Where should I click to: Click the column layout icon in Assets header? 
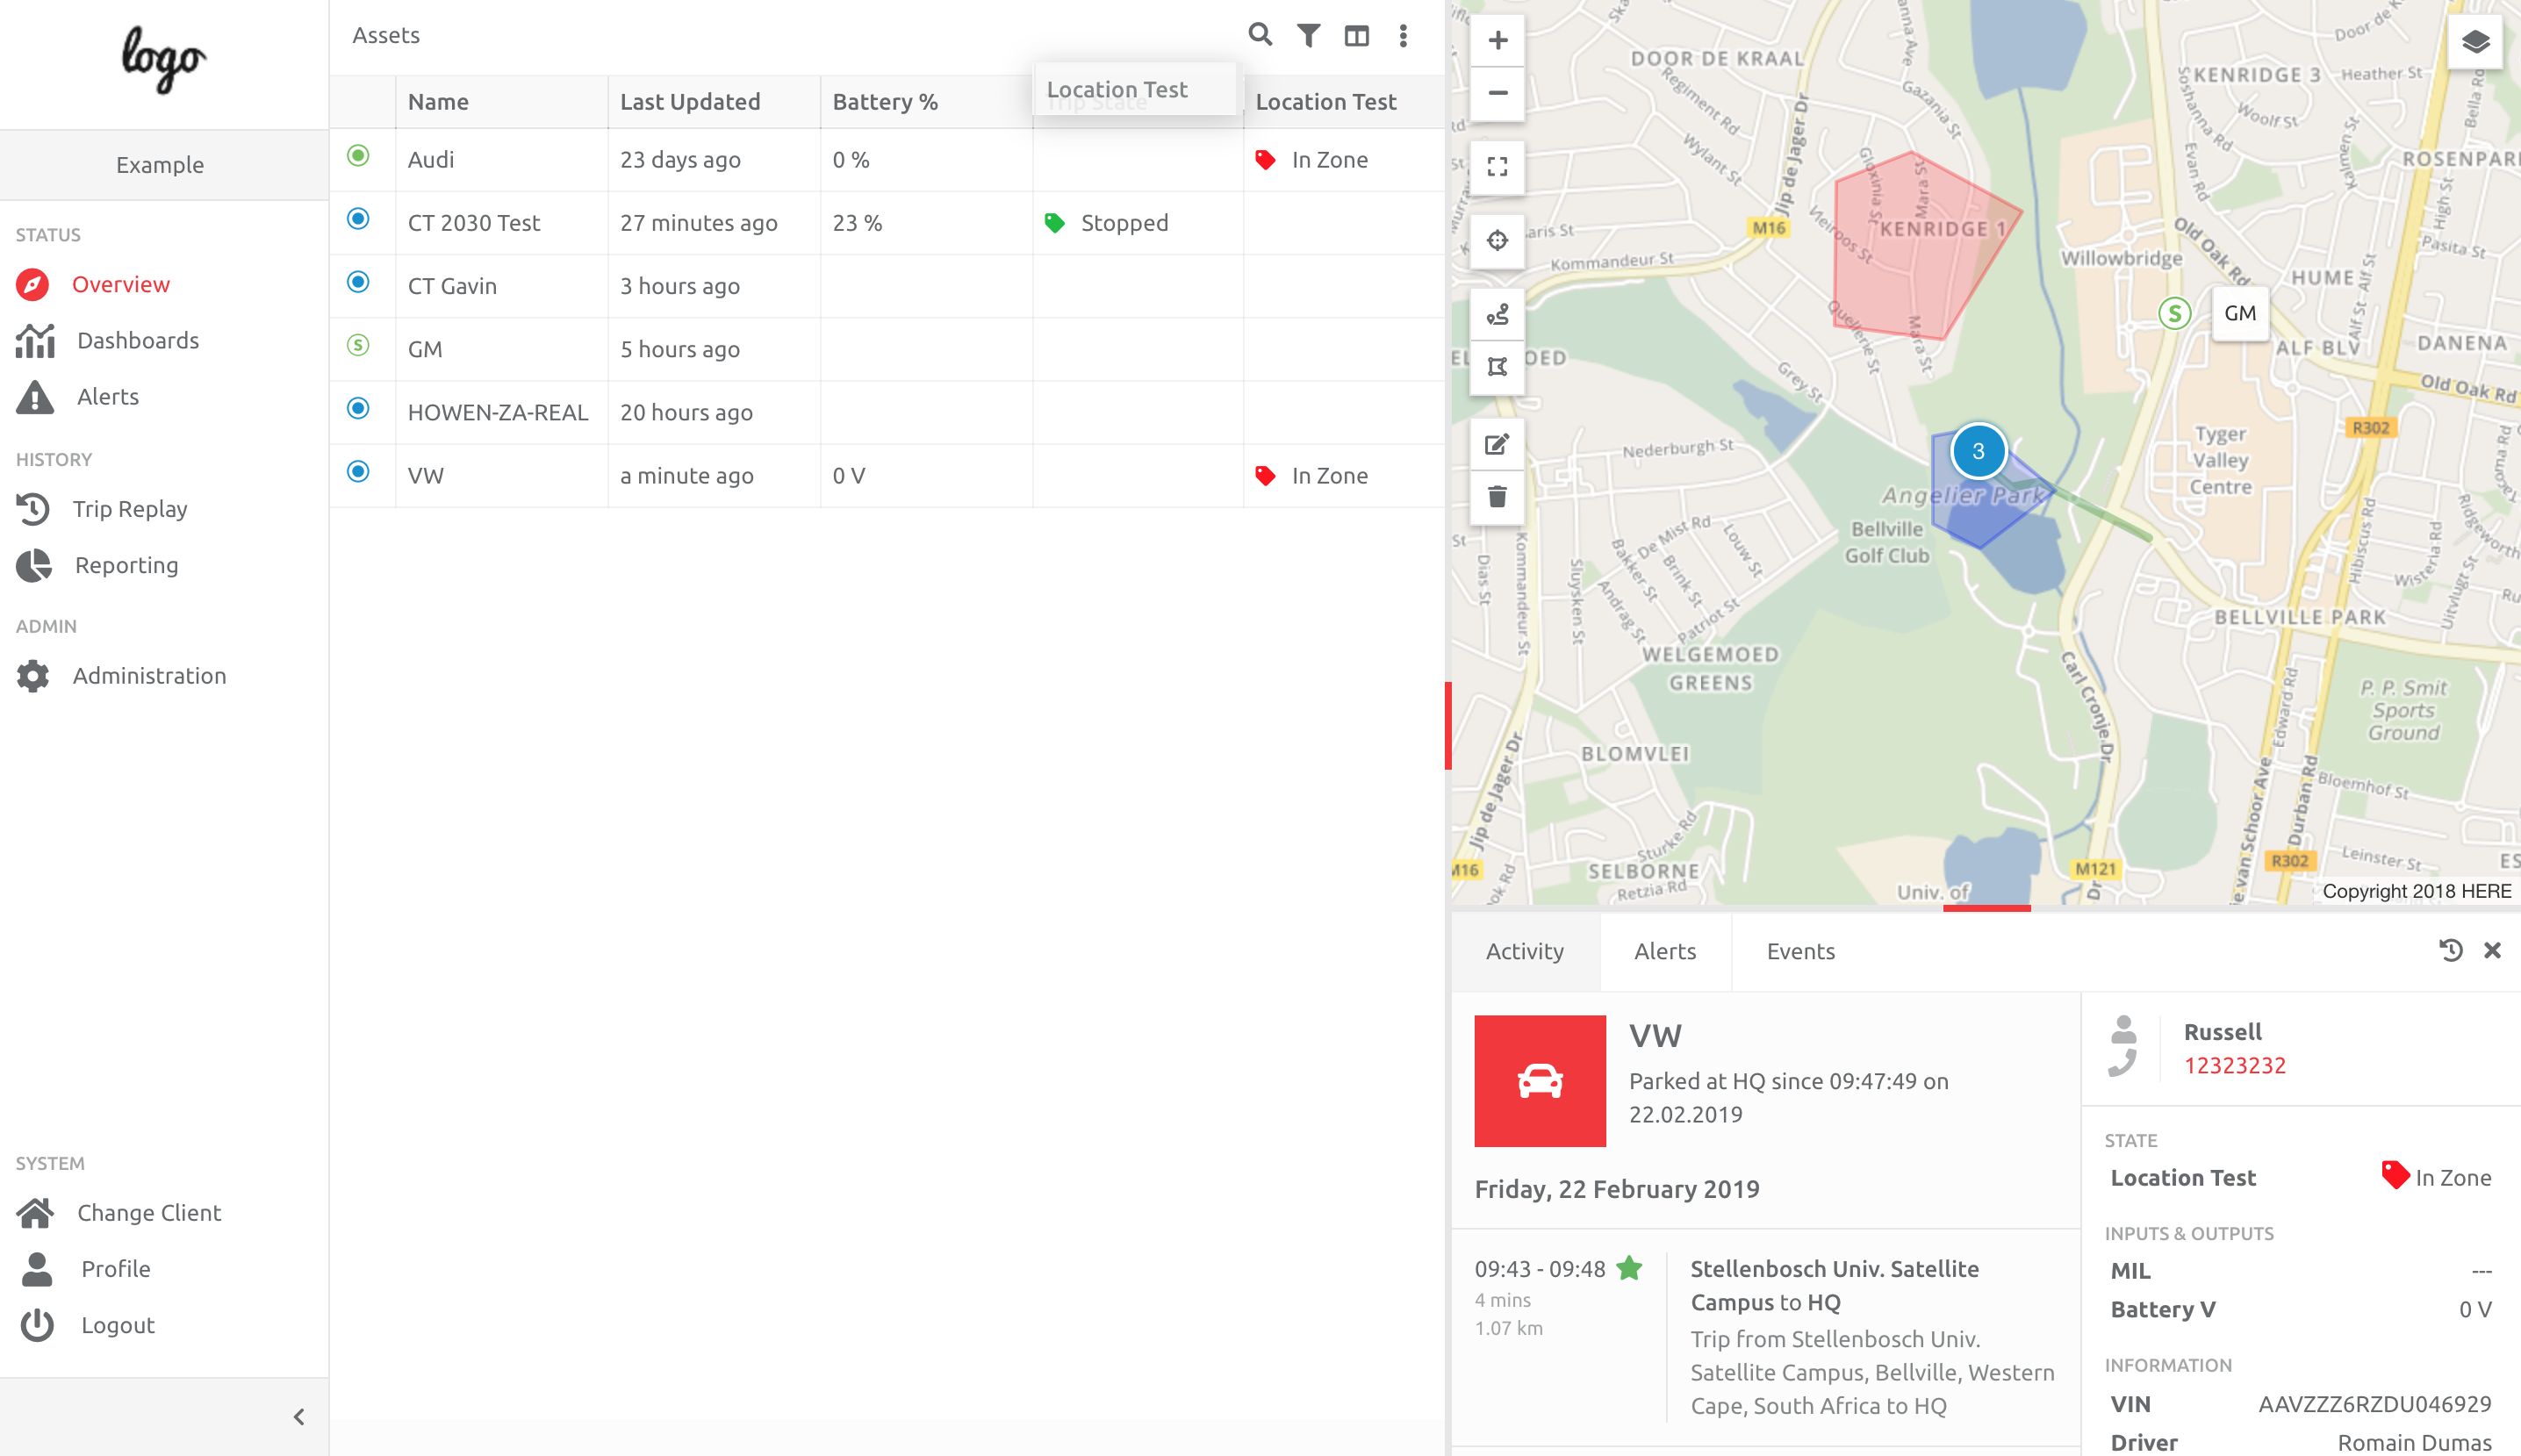point(1357,35)
